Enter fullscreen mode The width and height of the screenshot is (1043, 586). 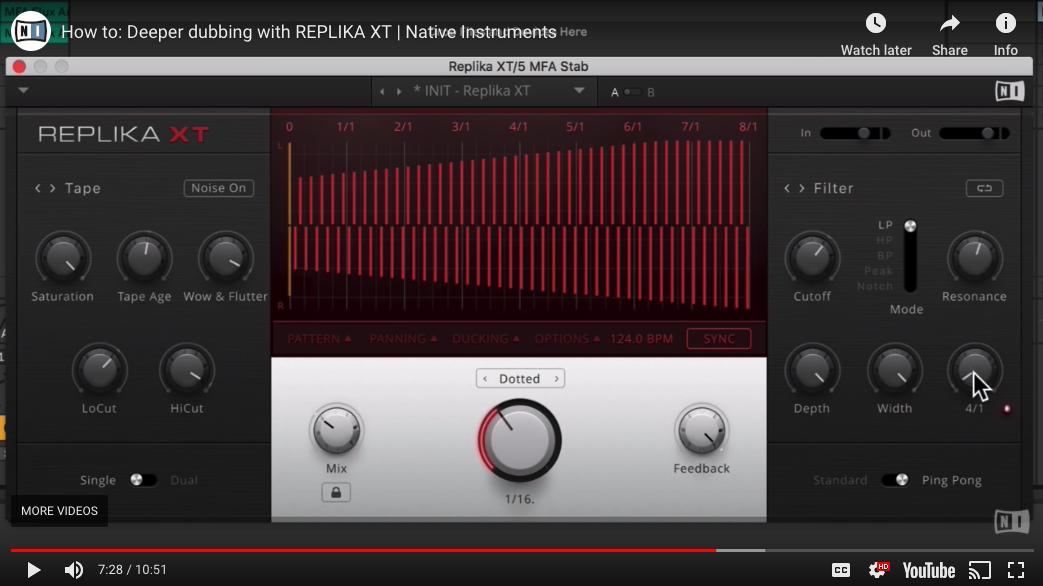point(1016,570)
